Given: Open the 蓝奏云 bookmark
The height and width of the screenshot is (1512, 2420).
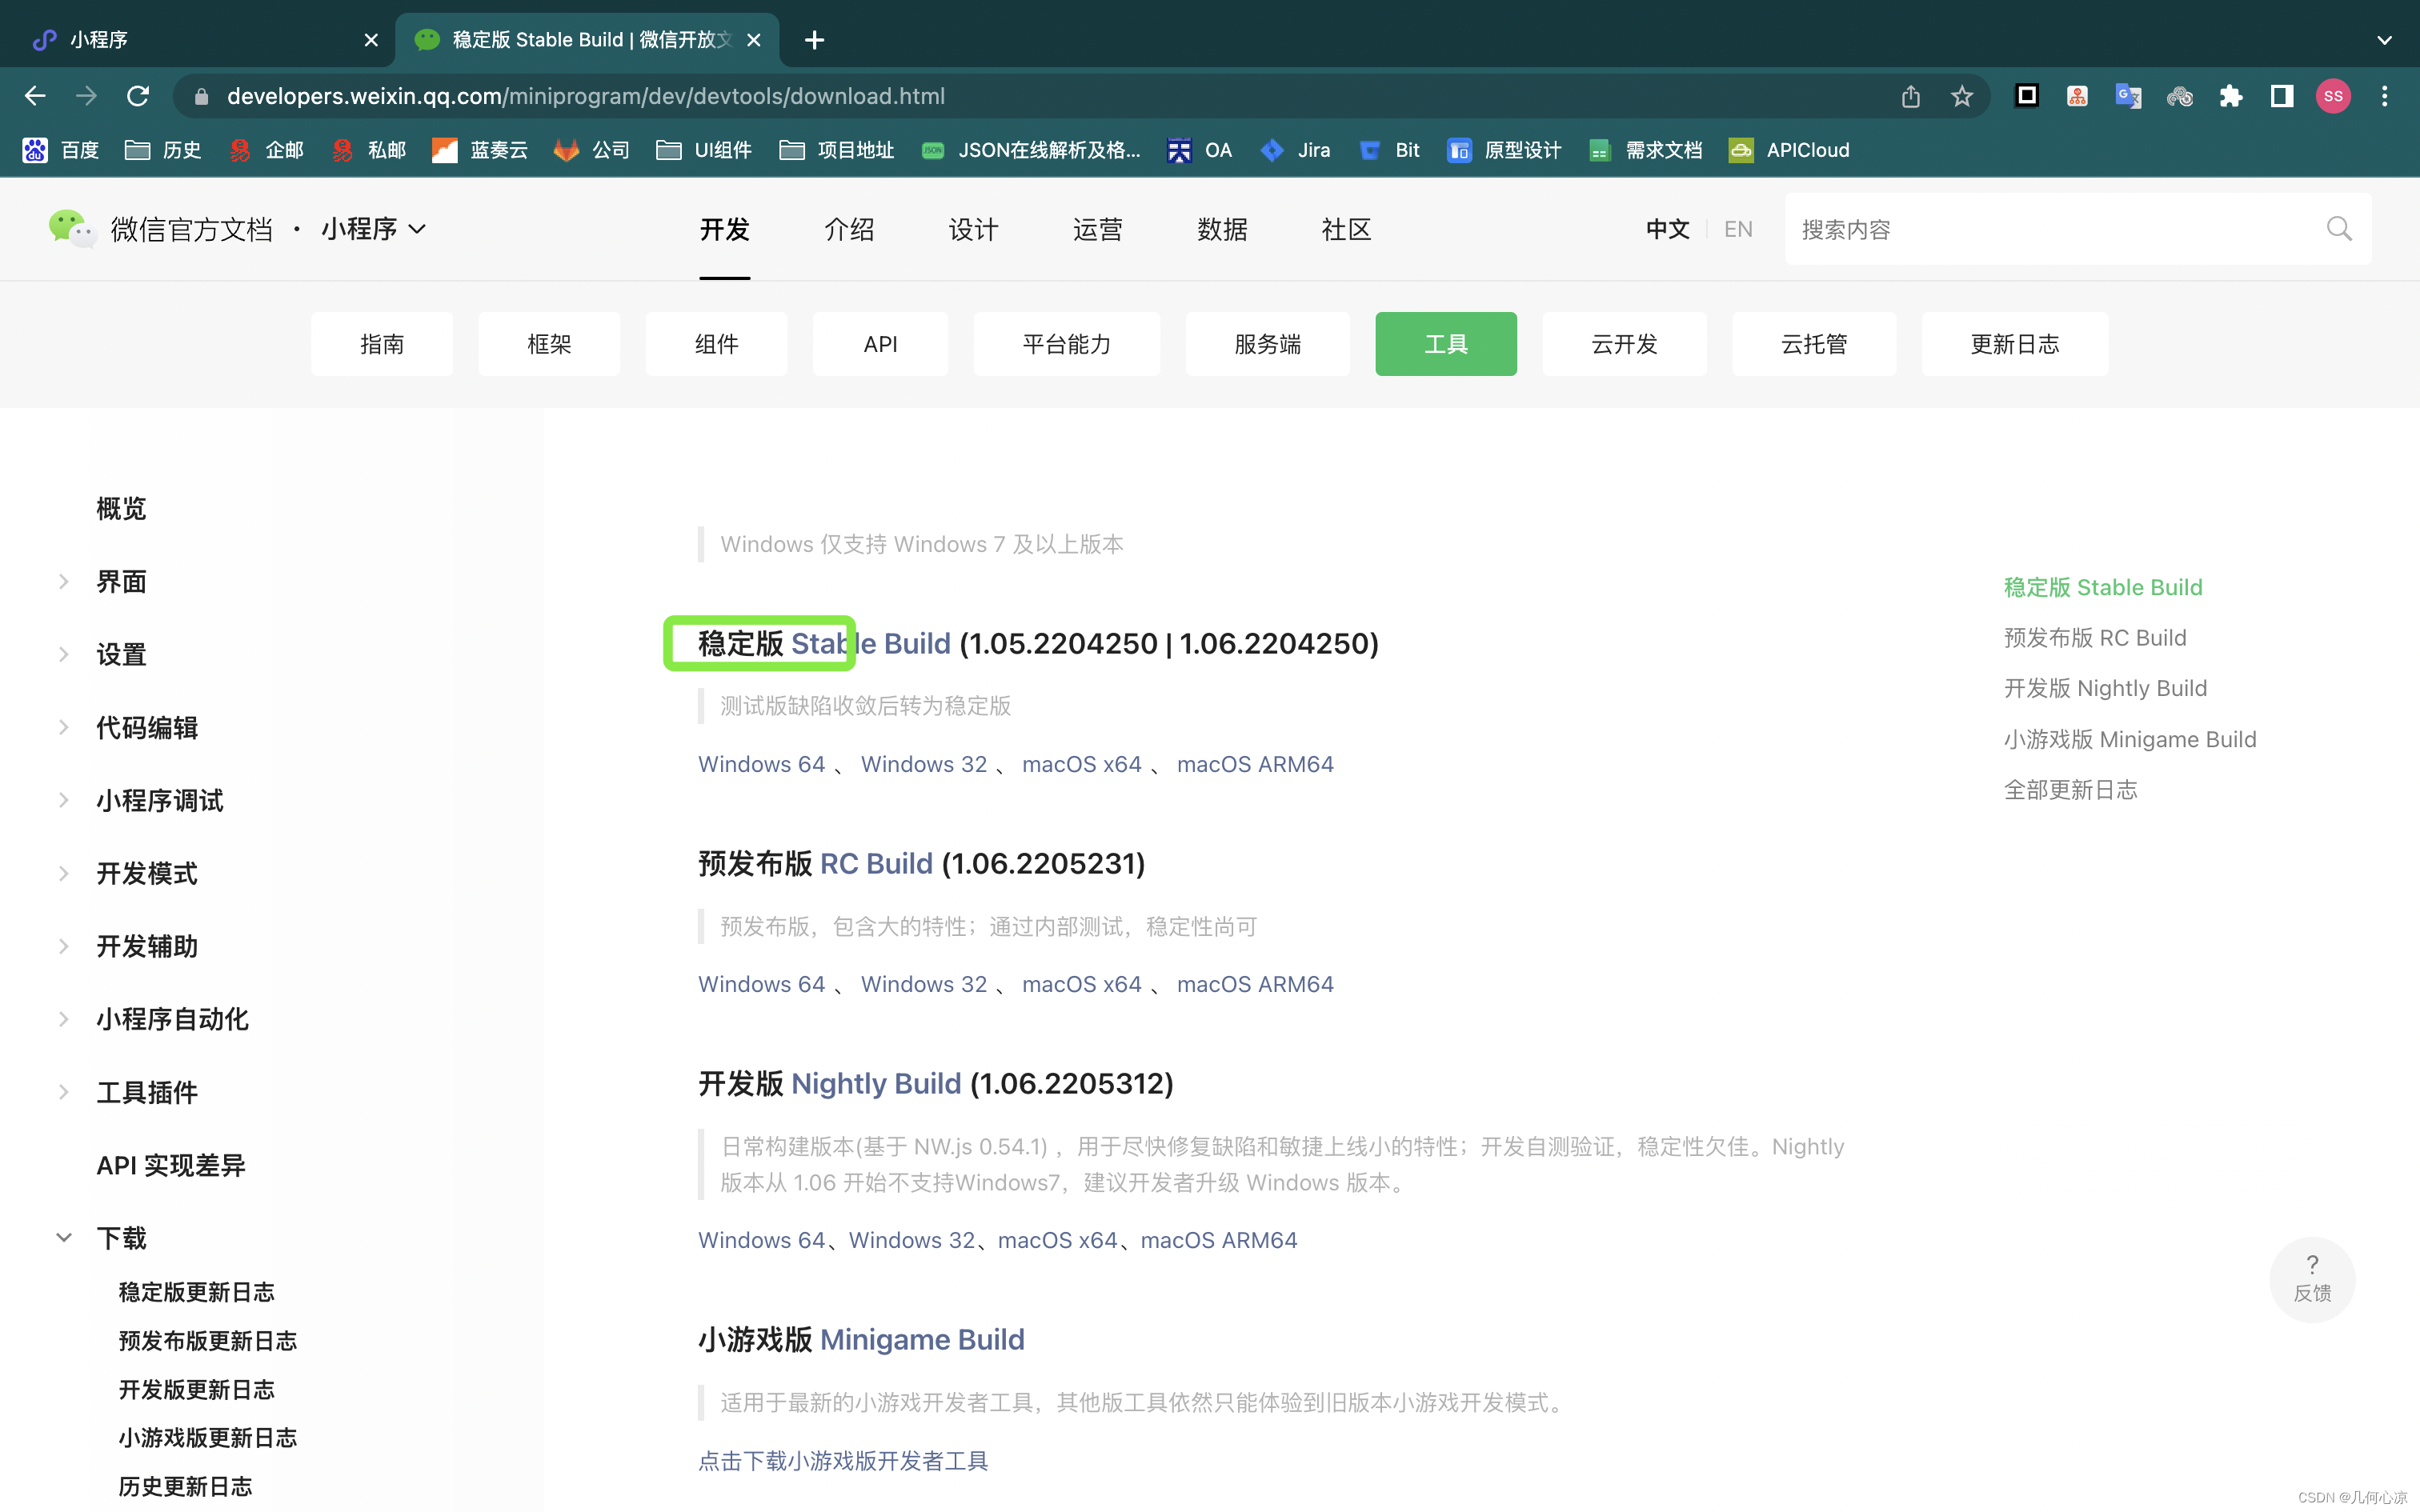Looking at the screenshot, I should coord(480,150).
